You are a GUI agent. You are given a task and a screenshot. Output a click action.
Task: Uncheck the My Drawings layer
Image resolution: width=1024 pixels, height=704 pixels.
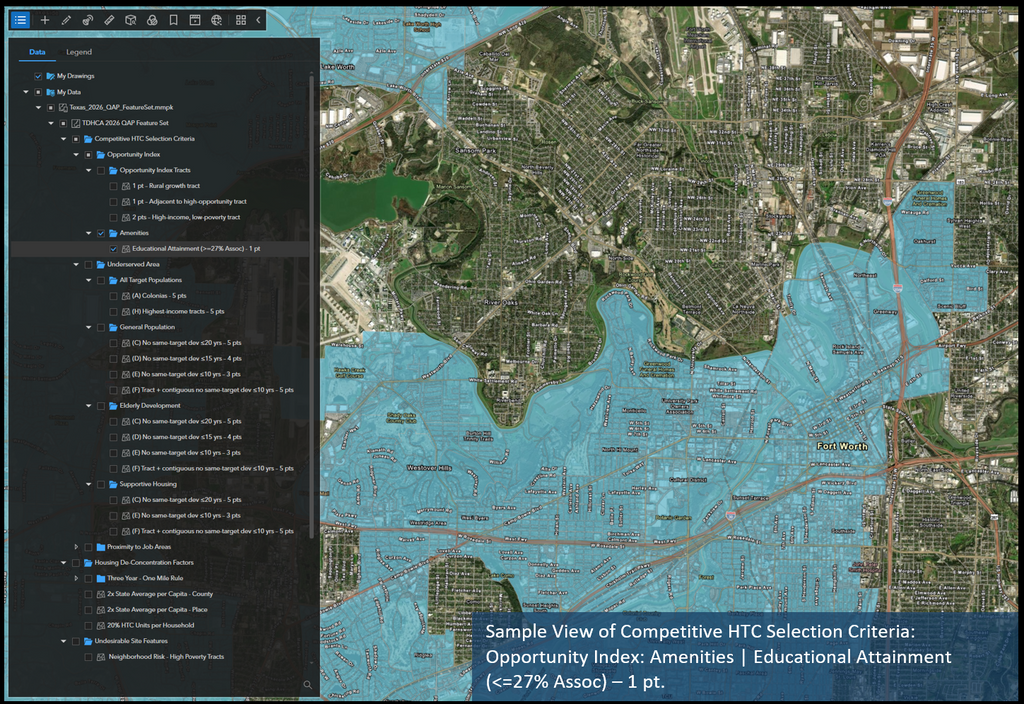pyautogui.click(x=37, y=75)
